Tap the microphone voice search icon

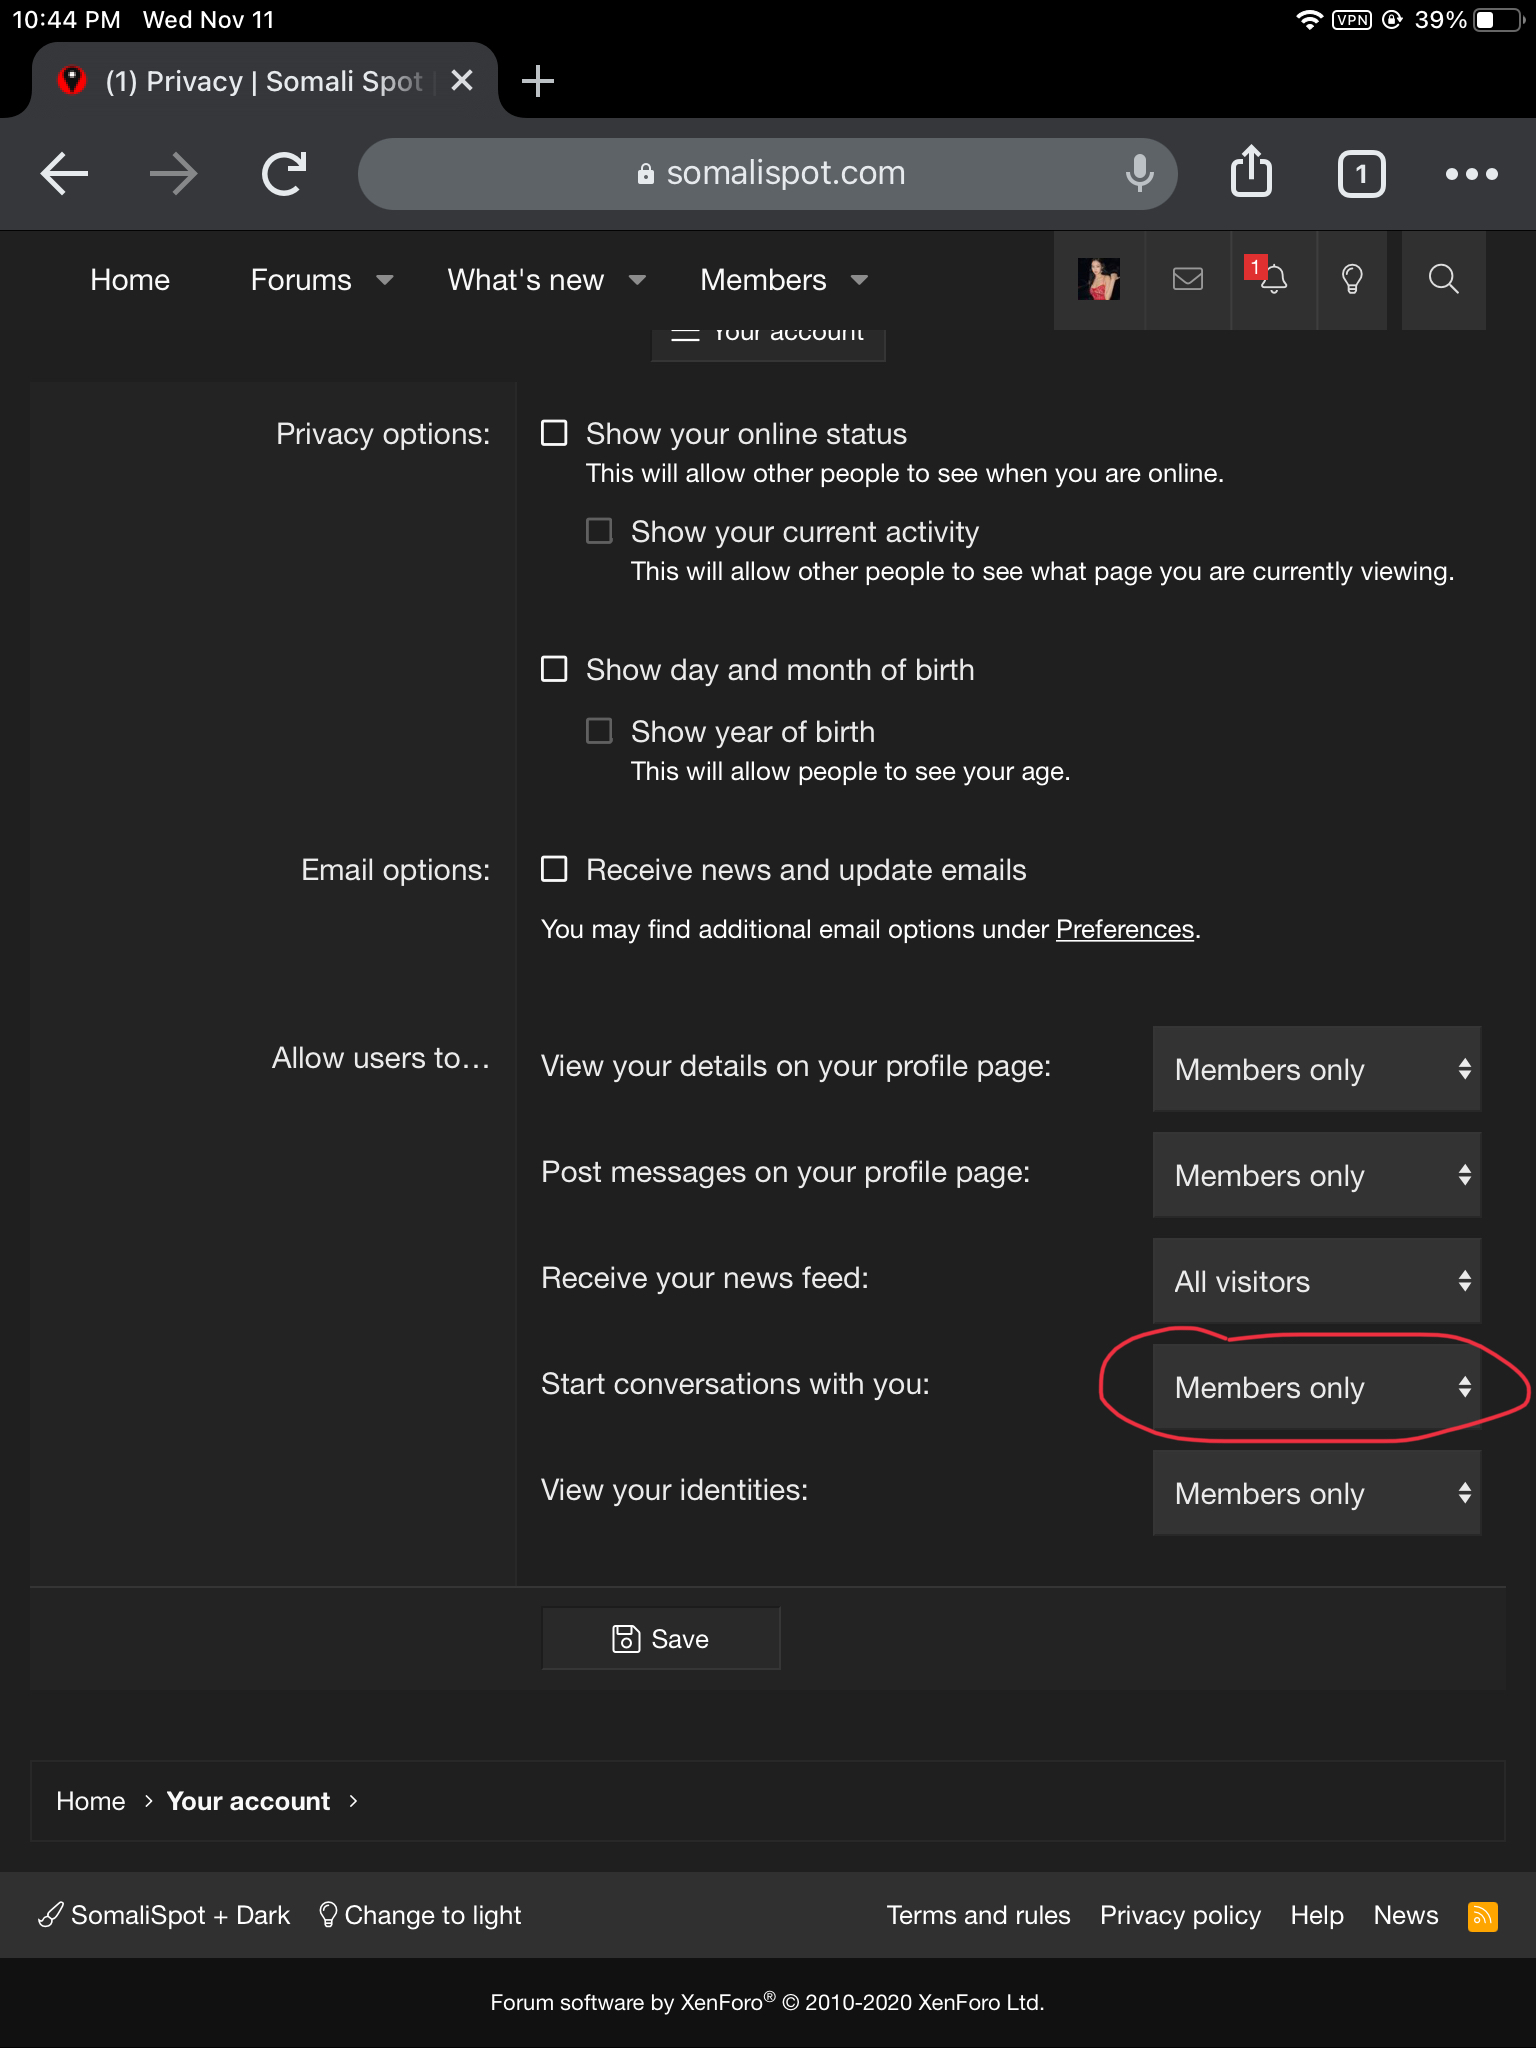[1139, 173]
